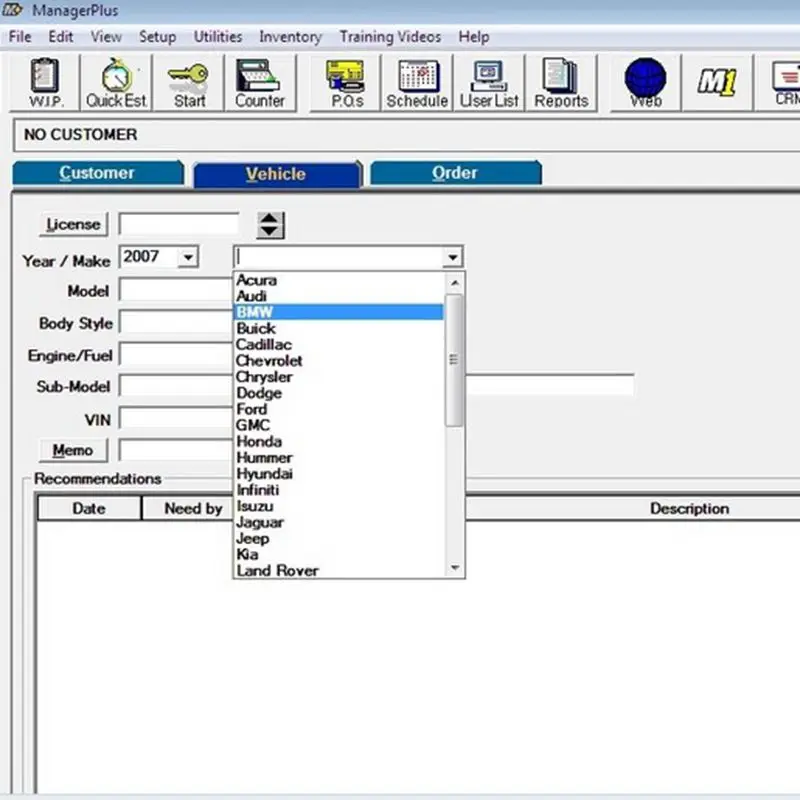Open the Reports documents icon
800x800 pixels.
(x=561, y=83)
